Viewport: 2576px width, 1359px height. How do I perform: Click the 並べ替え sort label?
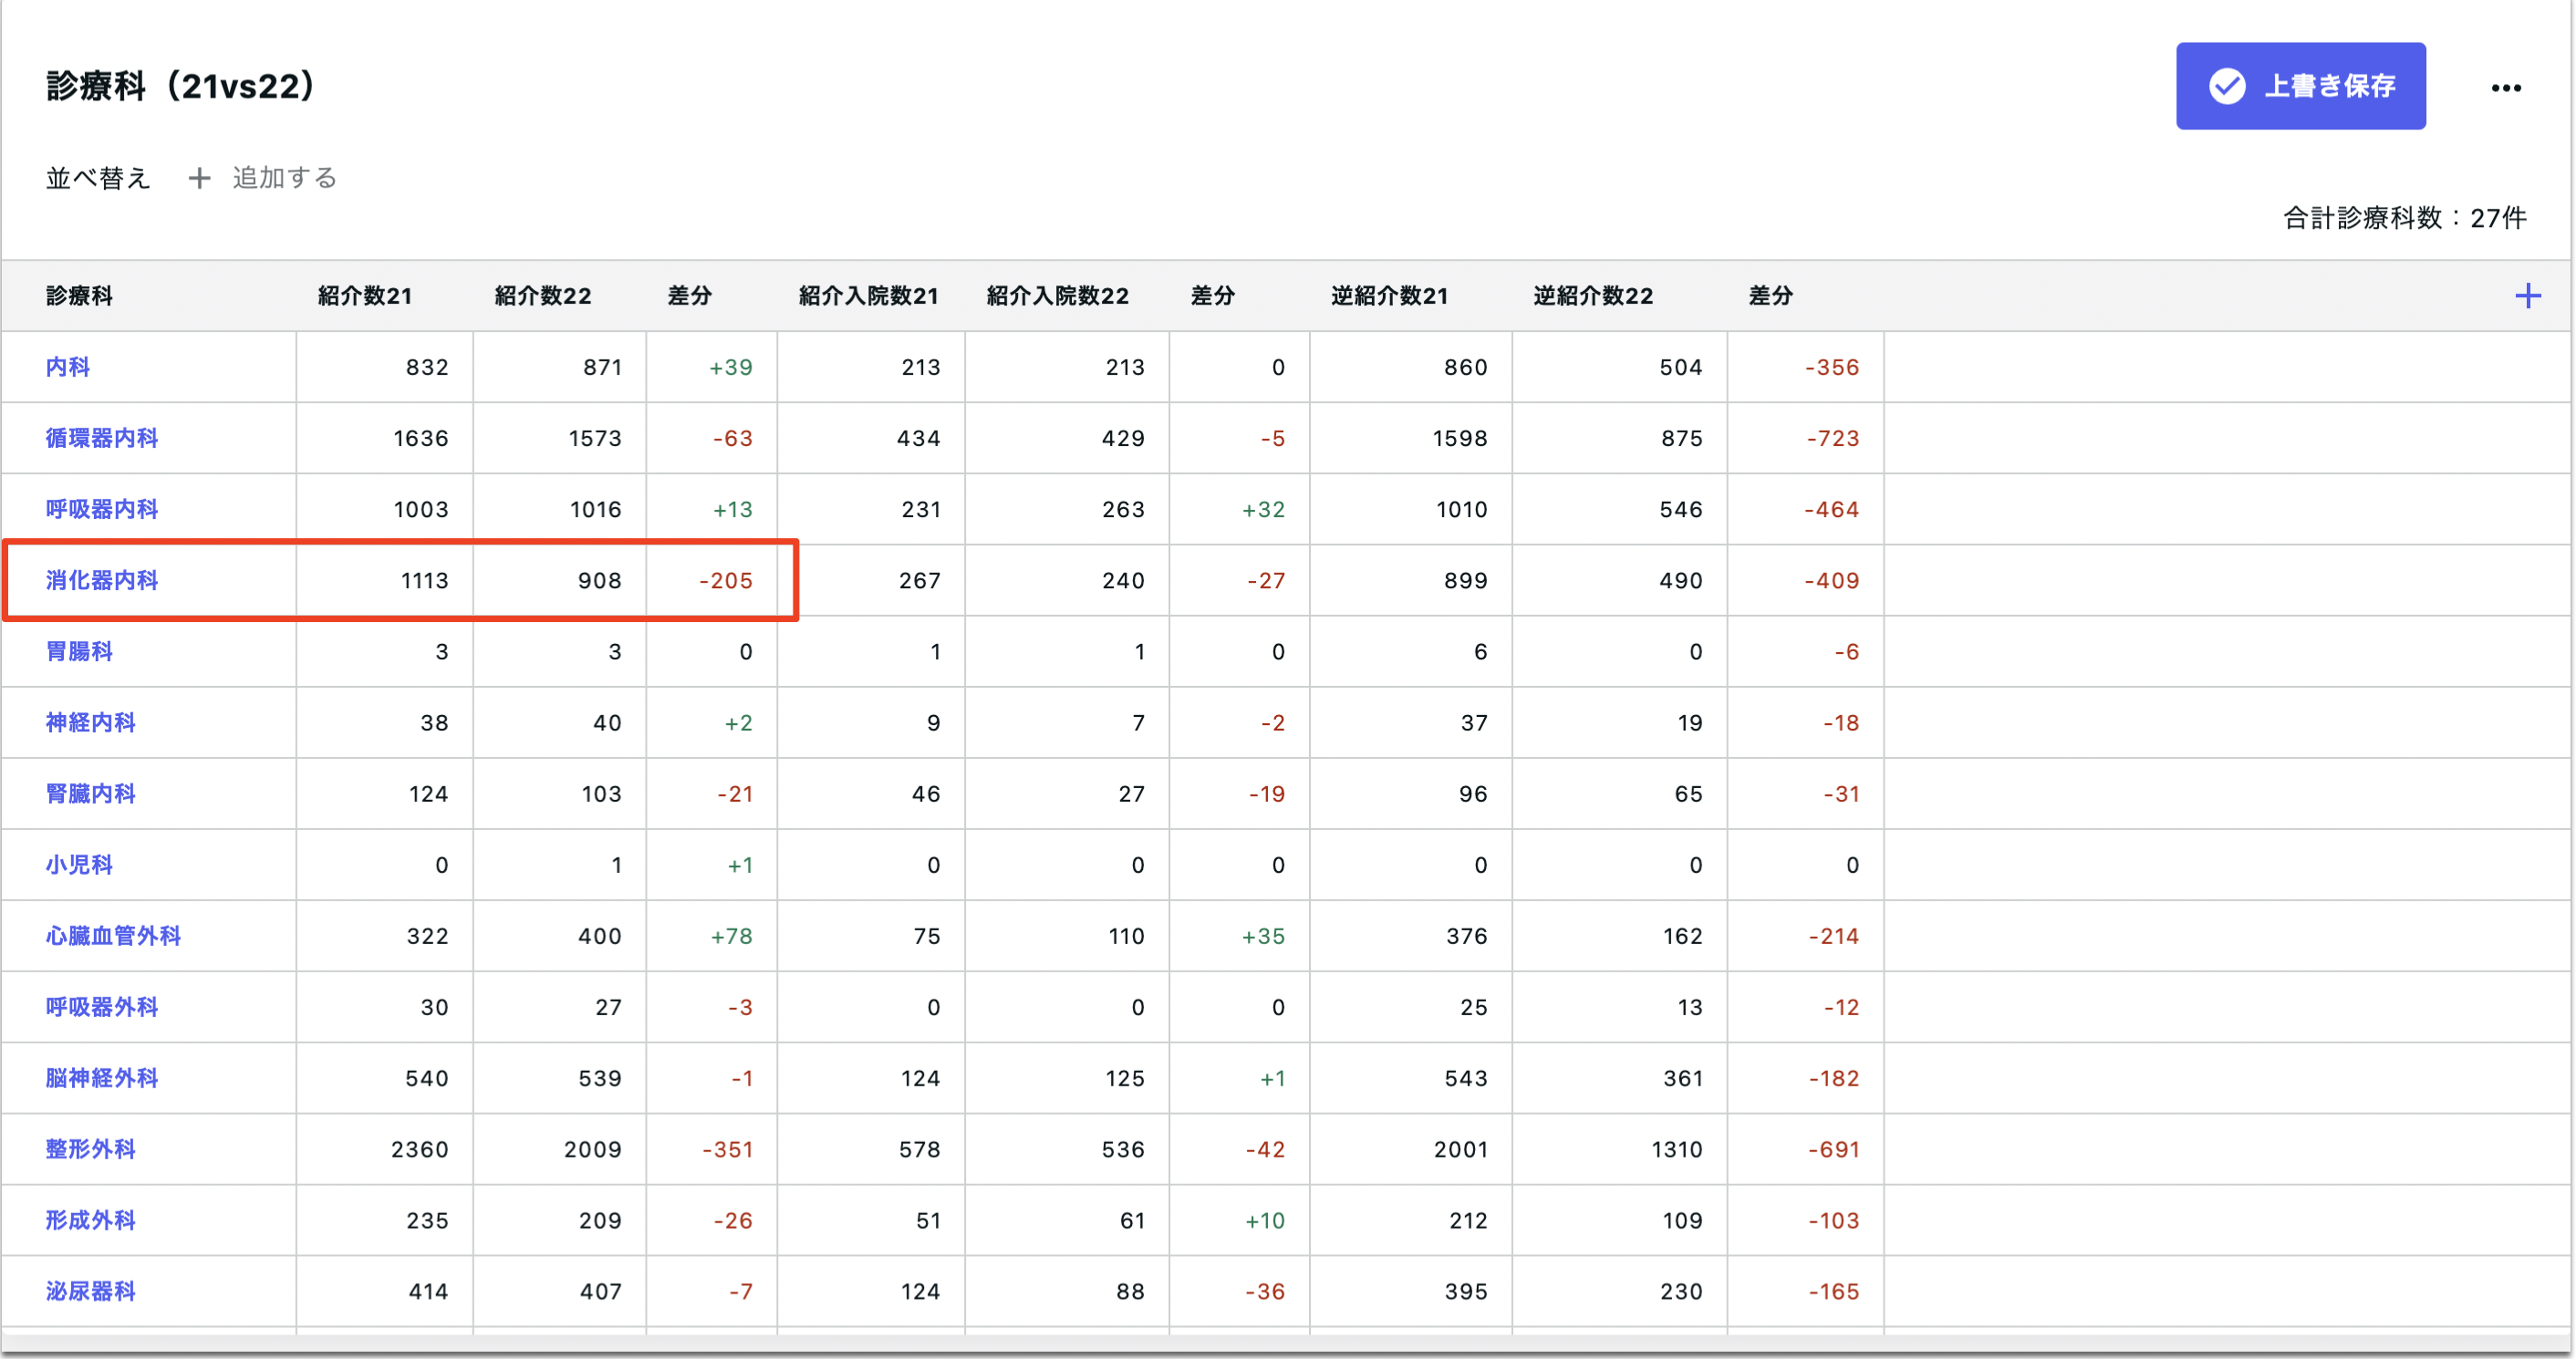98,178
